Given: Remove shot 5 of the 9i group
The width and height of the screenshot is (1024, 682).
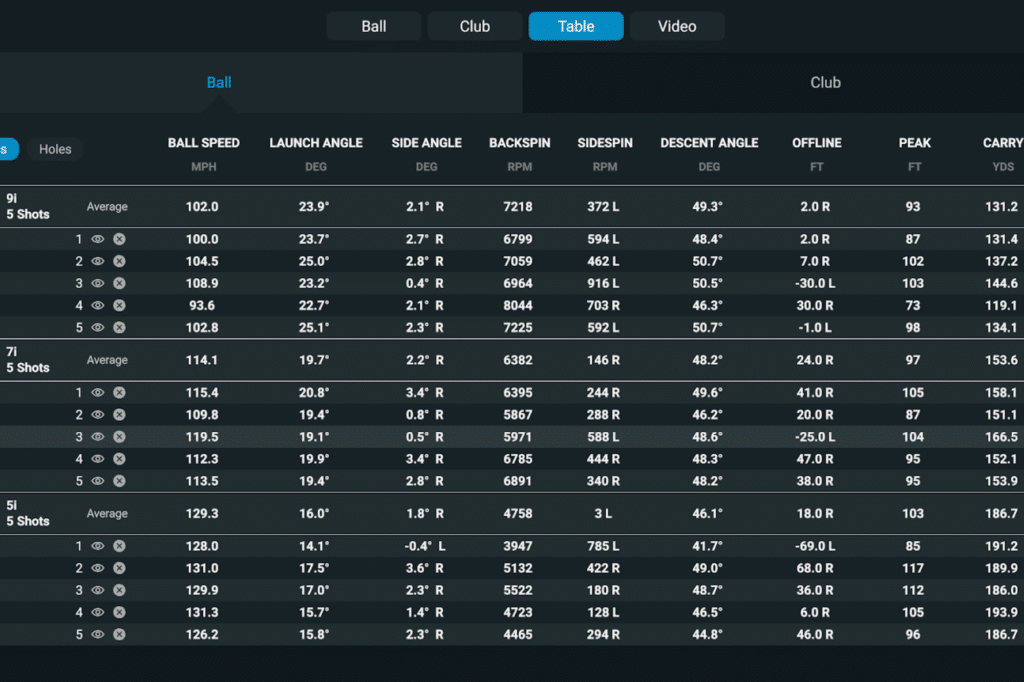Looking at the screenshot, I should point(119,328).
